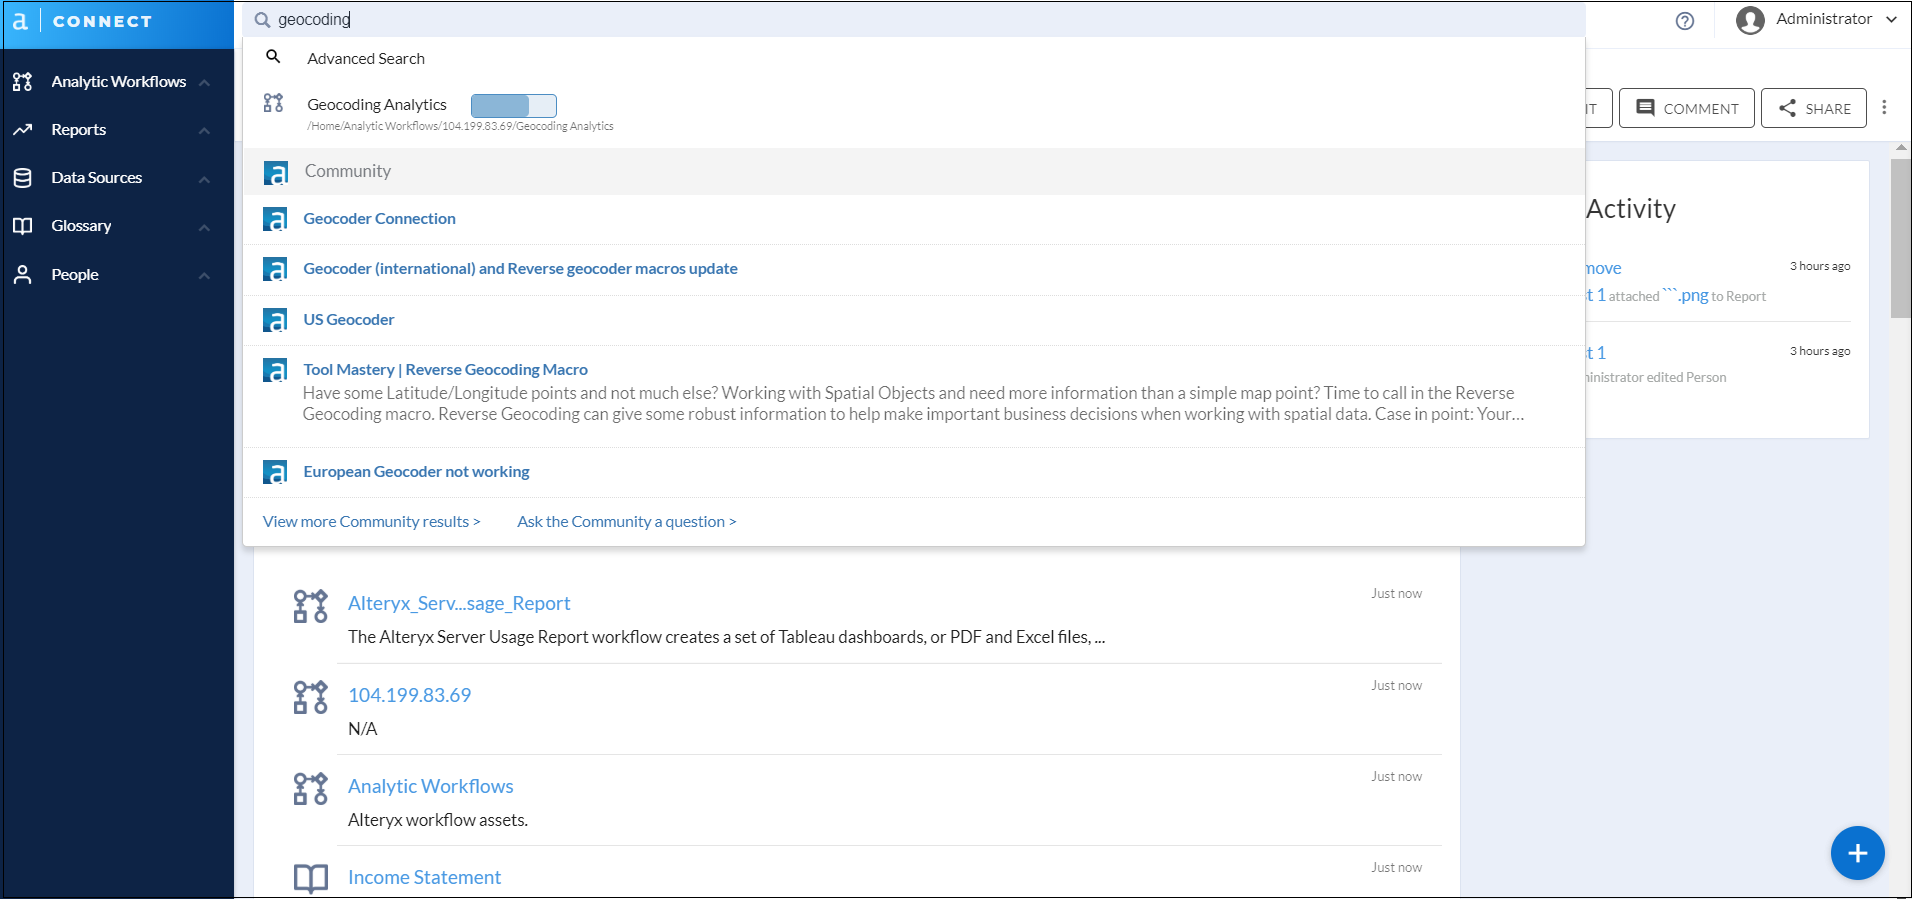
Task: Click the workflow icon next to Alteryx_Serv...sage_Report
Action: click(x=310, y=606)
